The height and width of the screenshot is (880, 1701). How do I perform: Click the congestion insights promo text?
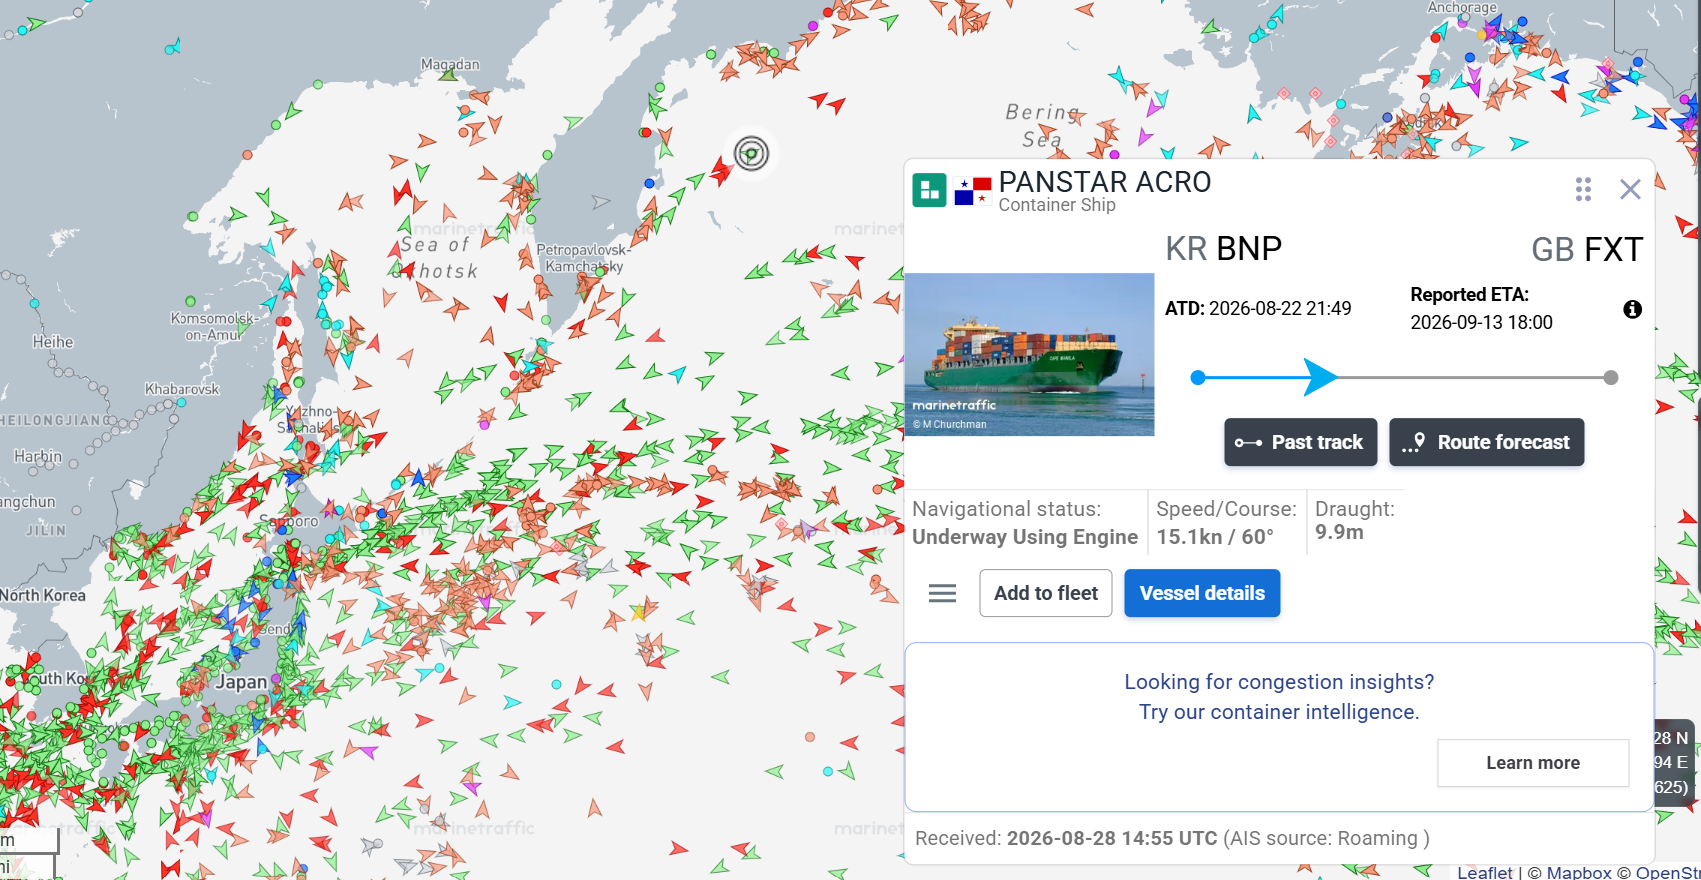(x=1279, y=697)
